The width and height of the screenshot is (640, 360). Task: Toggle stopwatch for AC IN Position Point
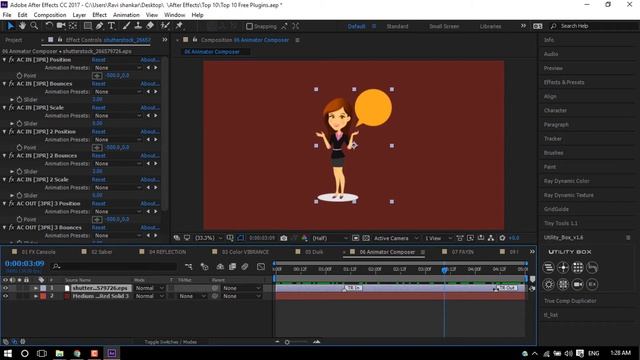point(19,76)
